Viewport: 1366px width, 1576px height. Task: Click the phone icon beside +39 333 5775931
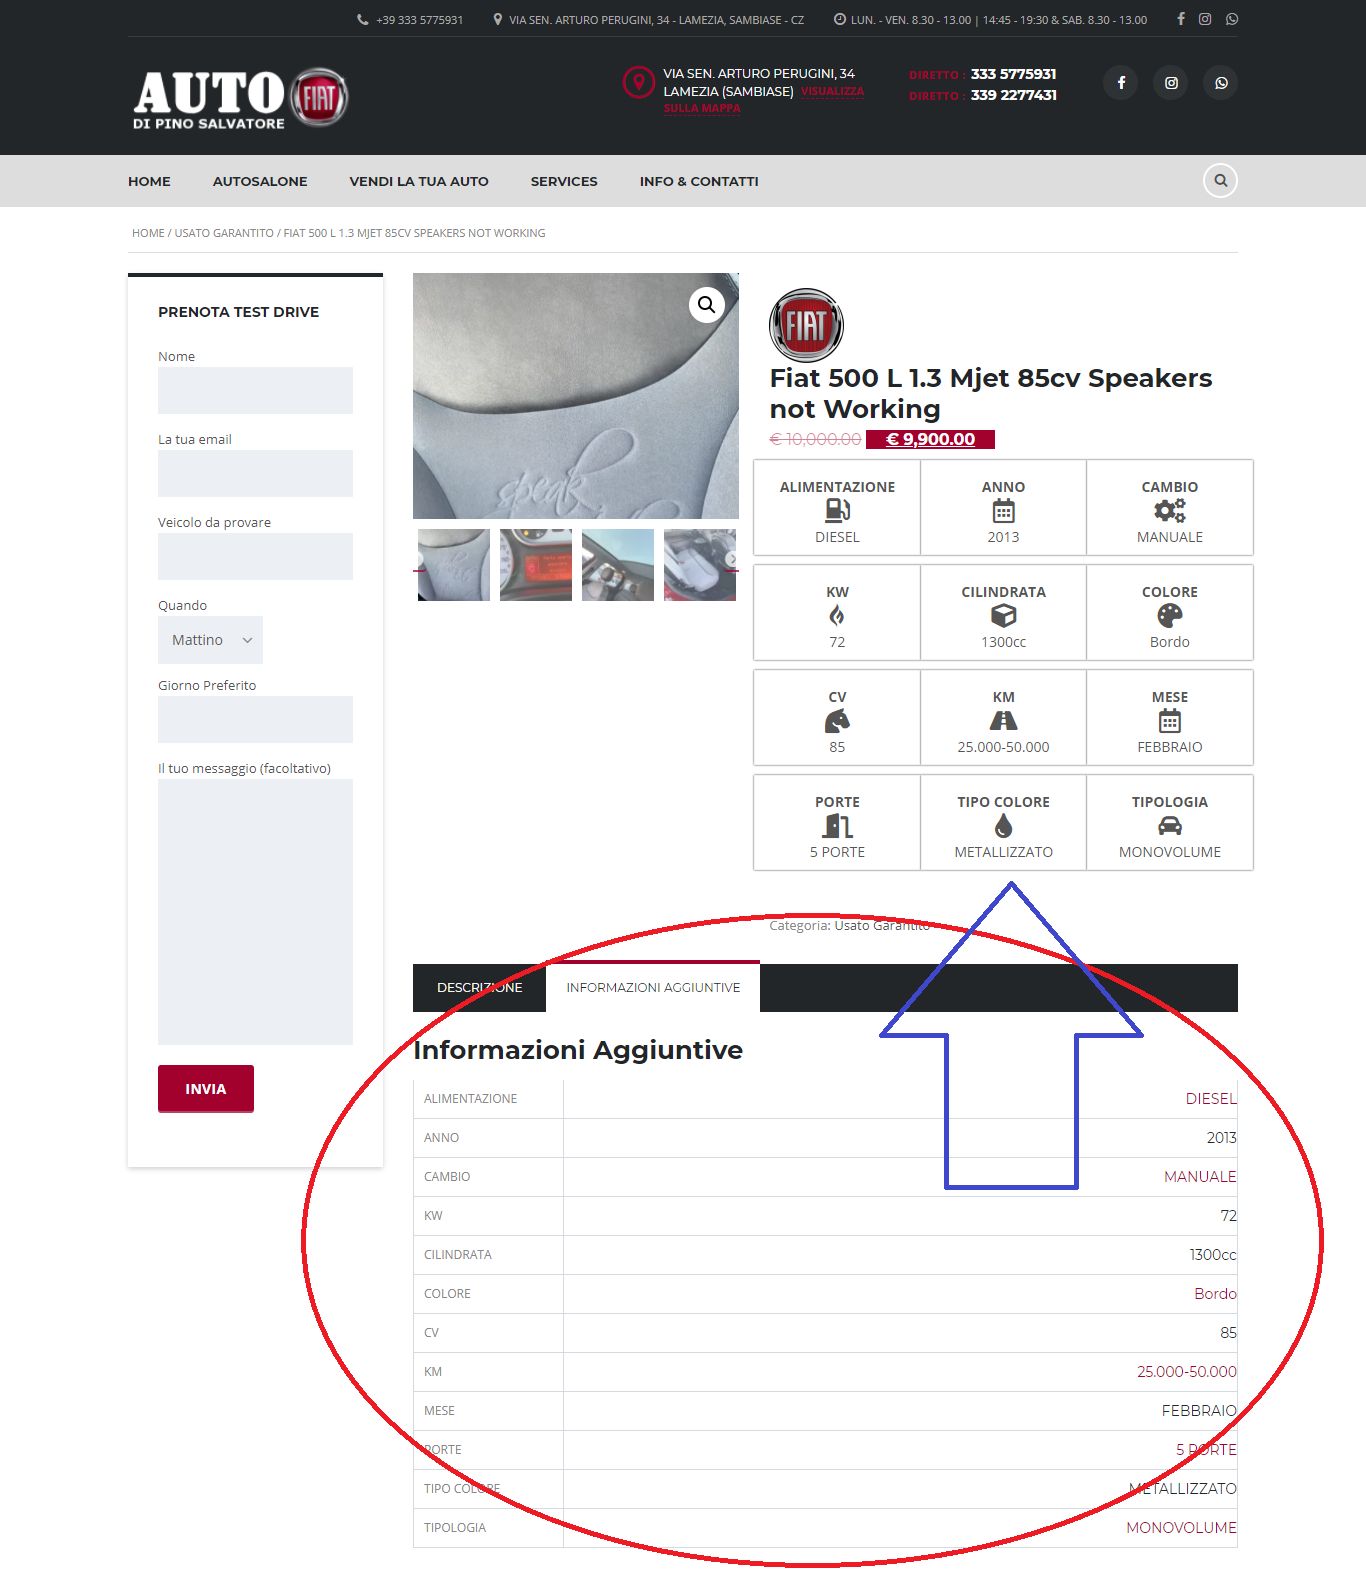[x=363, y=20]
